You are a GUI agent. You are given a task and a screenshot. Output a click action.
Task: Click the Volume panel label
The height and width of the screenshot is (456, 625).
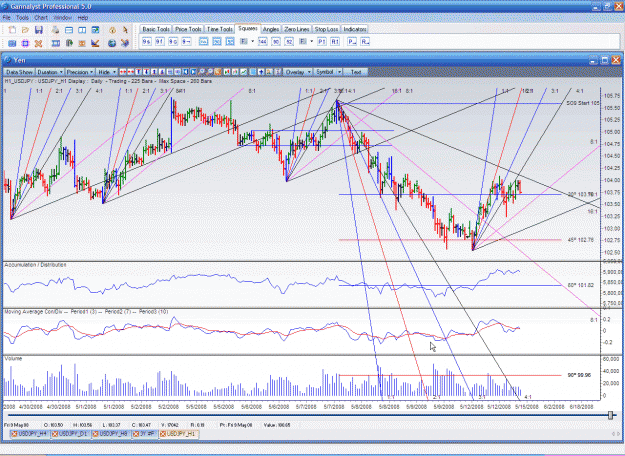coord(13,359)
